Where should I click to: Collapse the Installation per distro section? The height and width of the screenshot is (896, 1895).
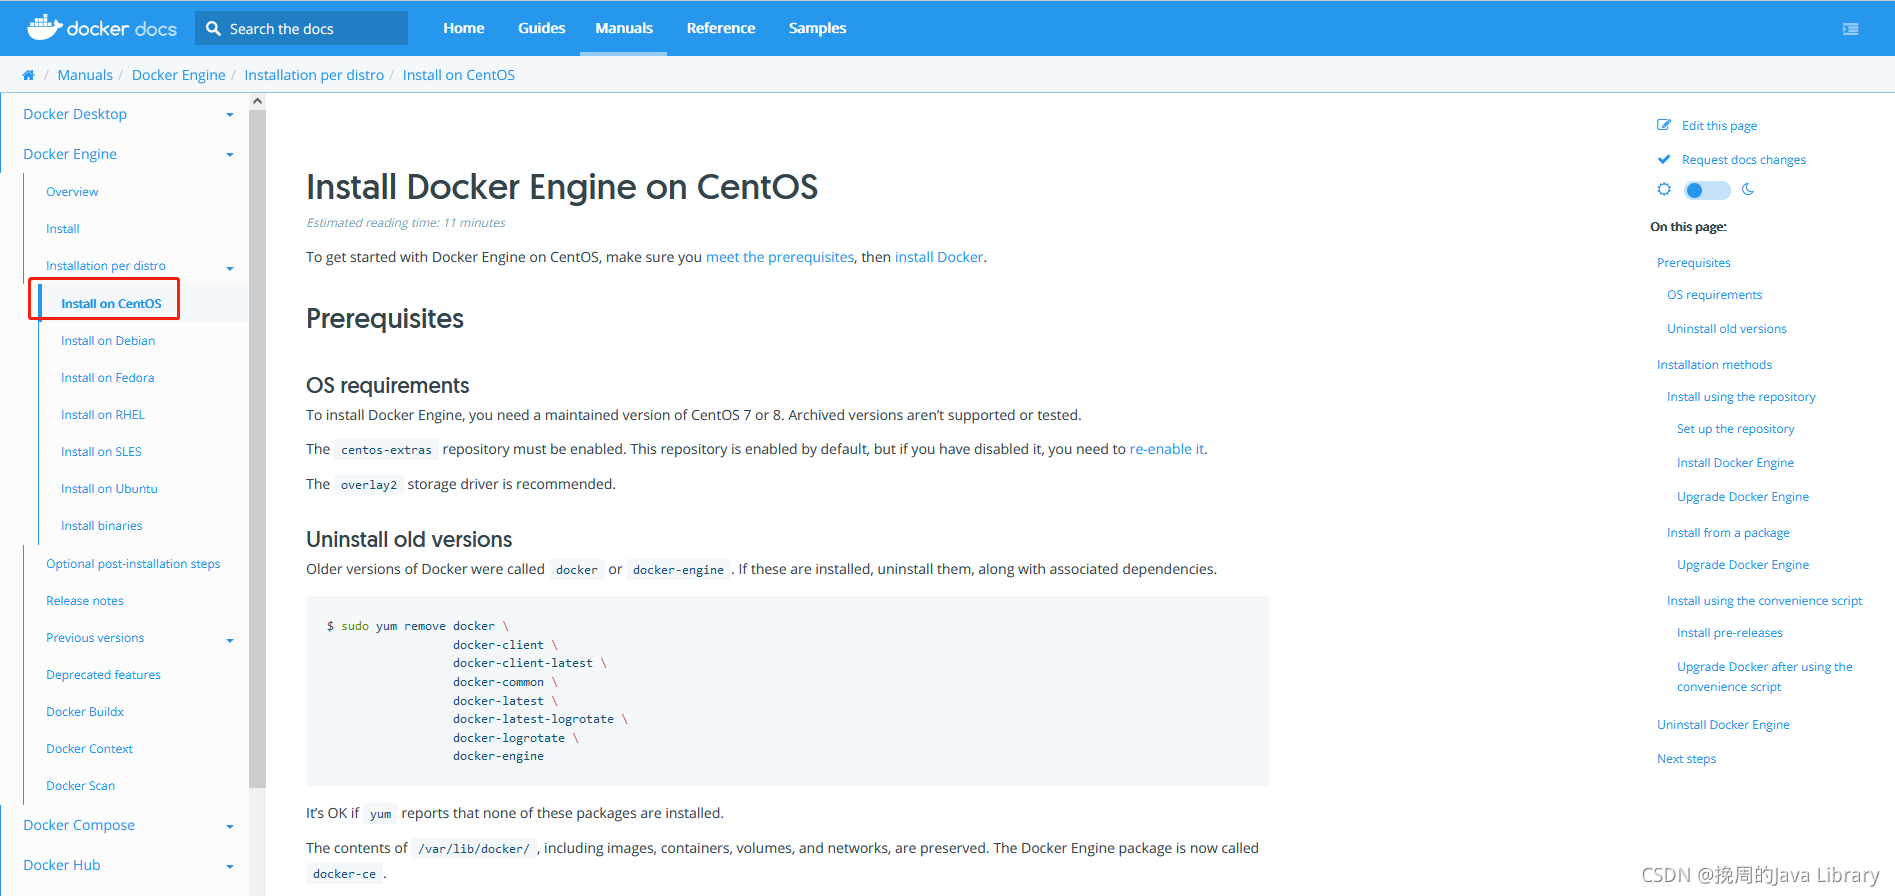[x=230, y=268]
